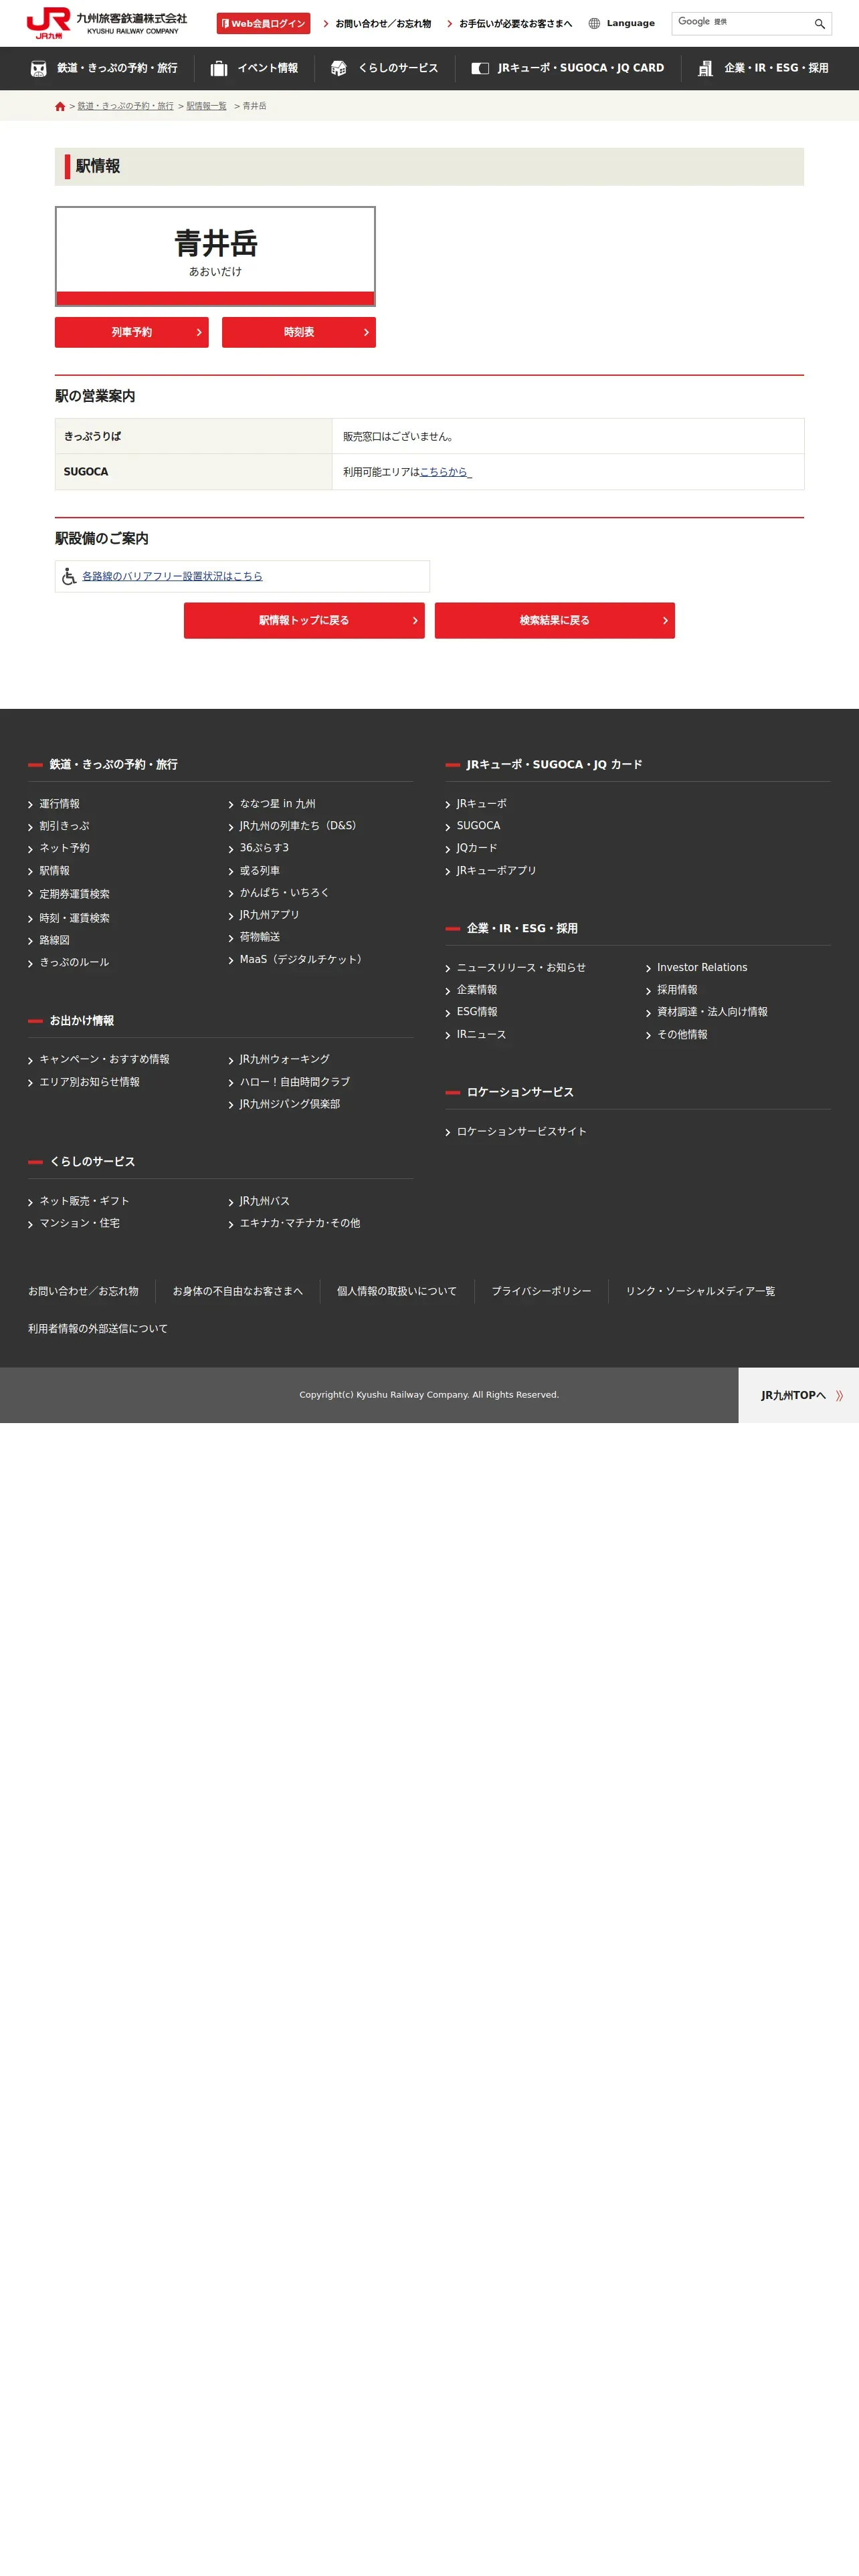Open footer Investor Relations link
This screenshot has width=859, height=2576.
point(701,968)
